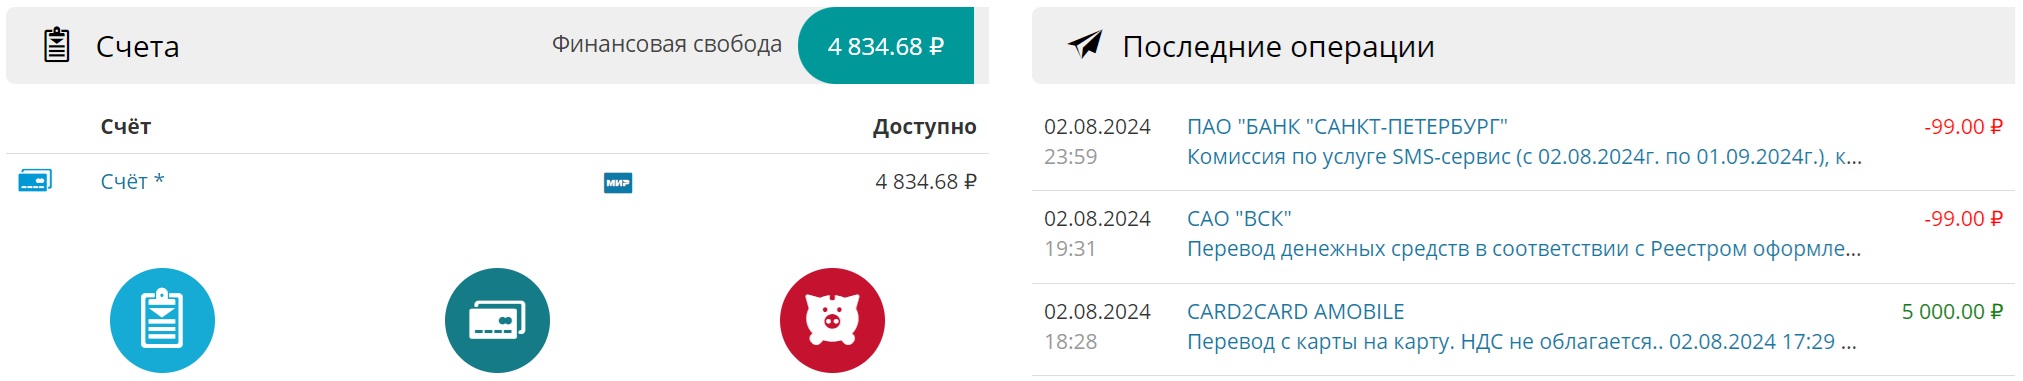The width and height of the screenshot is (2023, 381).
Task: Click the Счета section heading
Action: tap(138, 46)
